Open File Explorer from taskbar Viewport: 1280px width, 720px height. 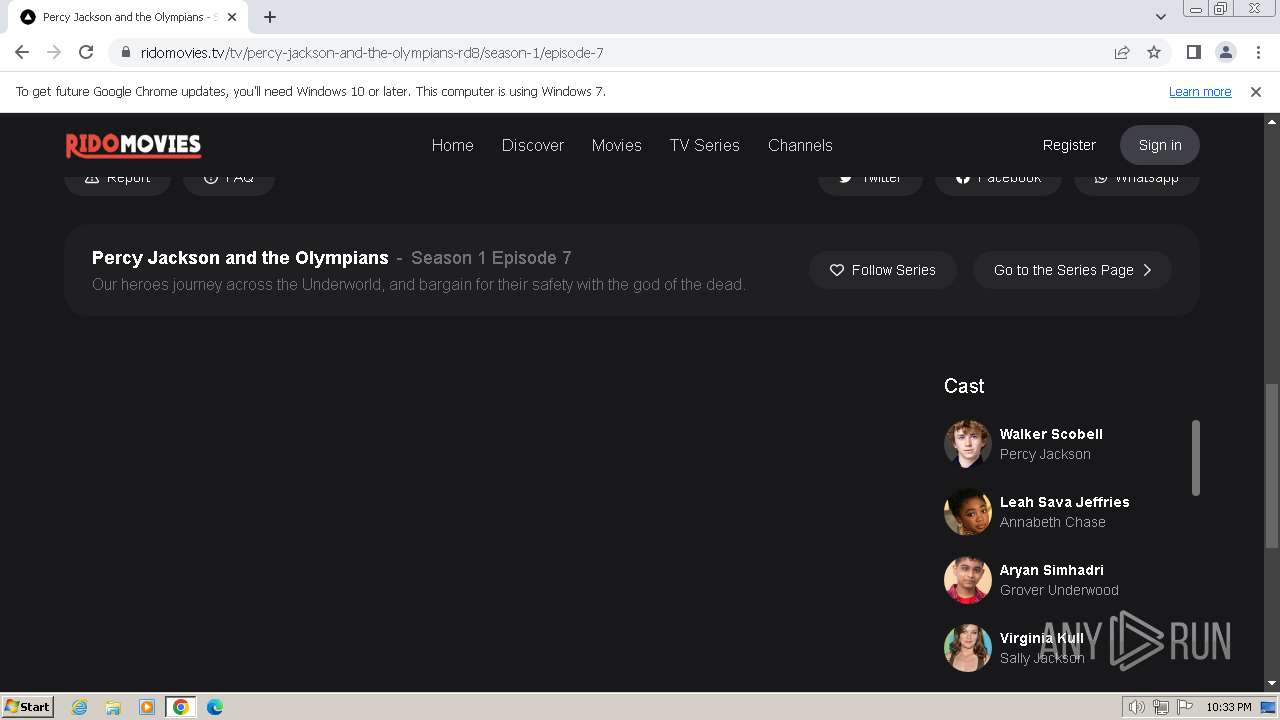click(113, 707)
